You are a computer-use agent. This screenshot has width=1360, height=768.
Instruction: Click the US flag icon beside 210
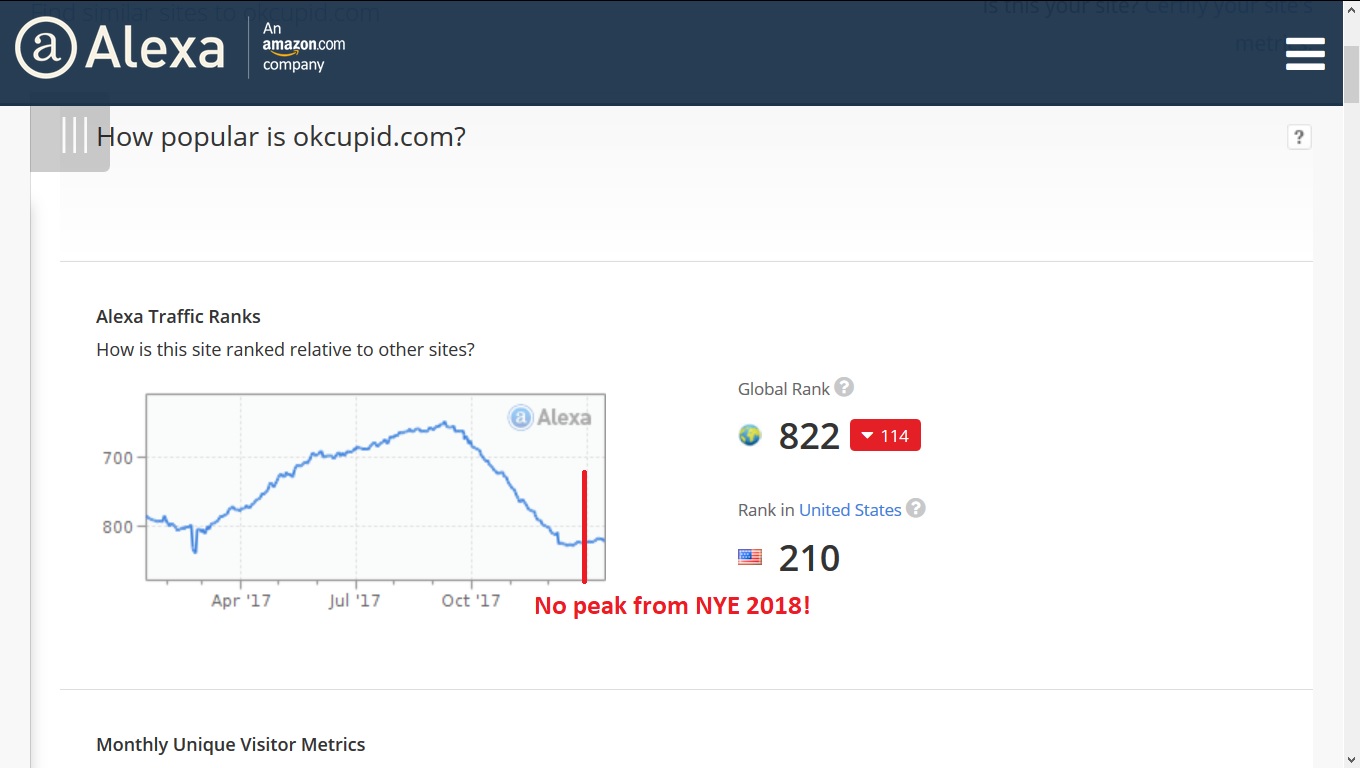(750, 557)
